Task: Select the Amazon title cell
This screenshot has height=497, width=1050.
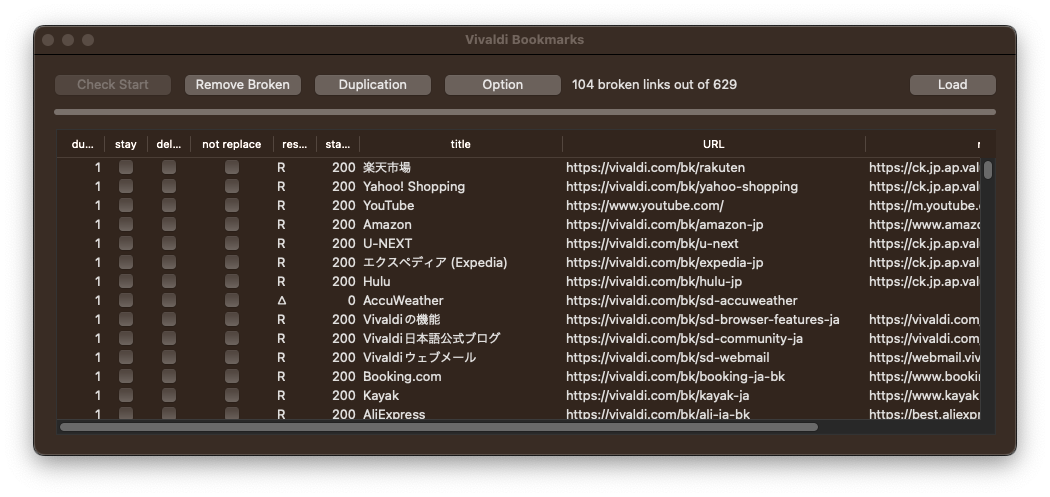Action: pyautogui.click(x=387, y=224)
